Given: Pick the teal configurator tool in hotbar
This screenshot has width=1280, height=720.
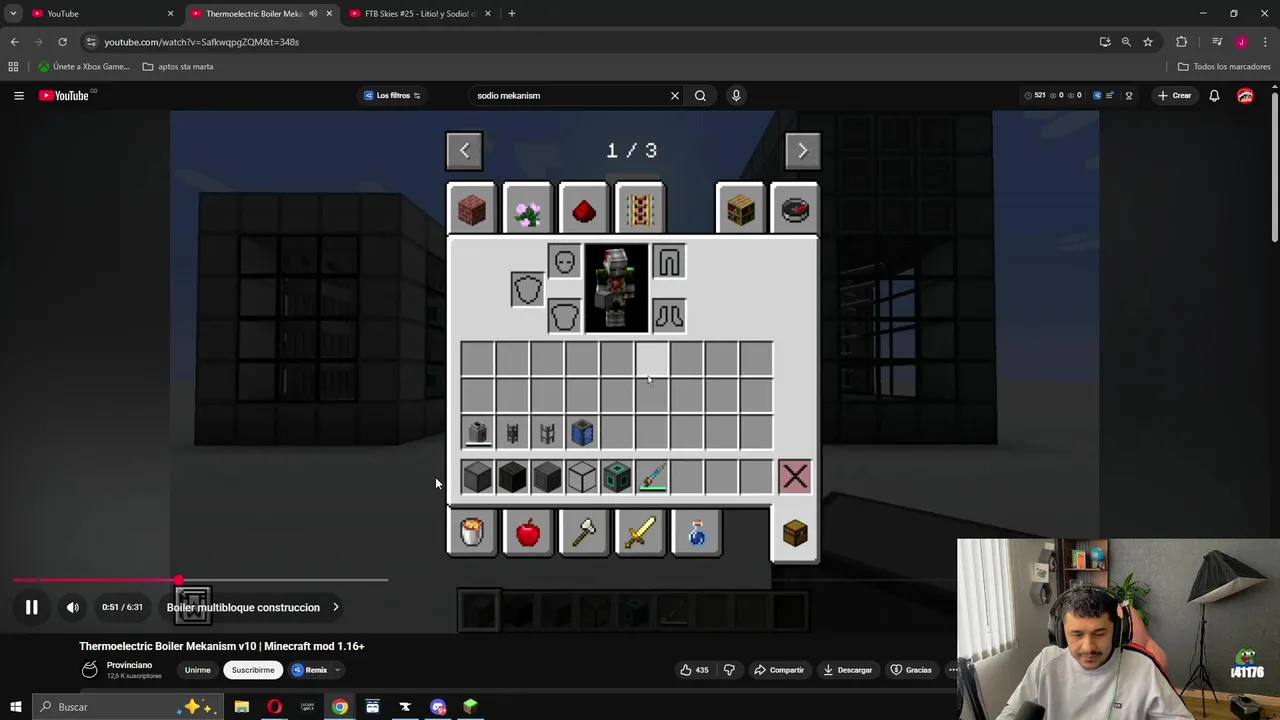Looking at the screenshot, I should 652,476.
